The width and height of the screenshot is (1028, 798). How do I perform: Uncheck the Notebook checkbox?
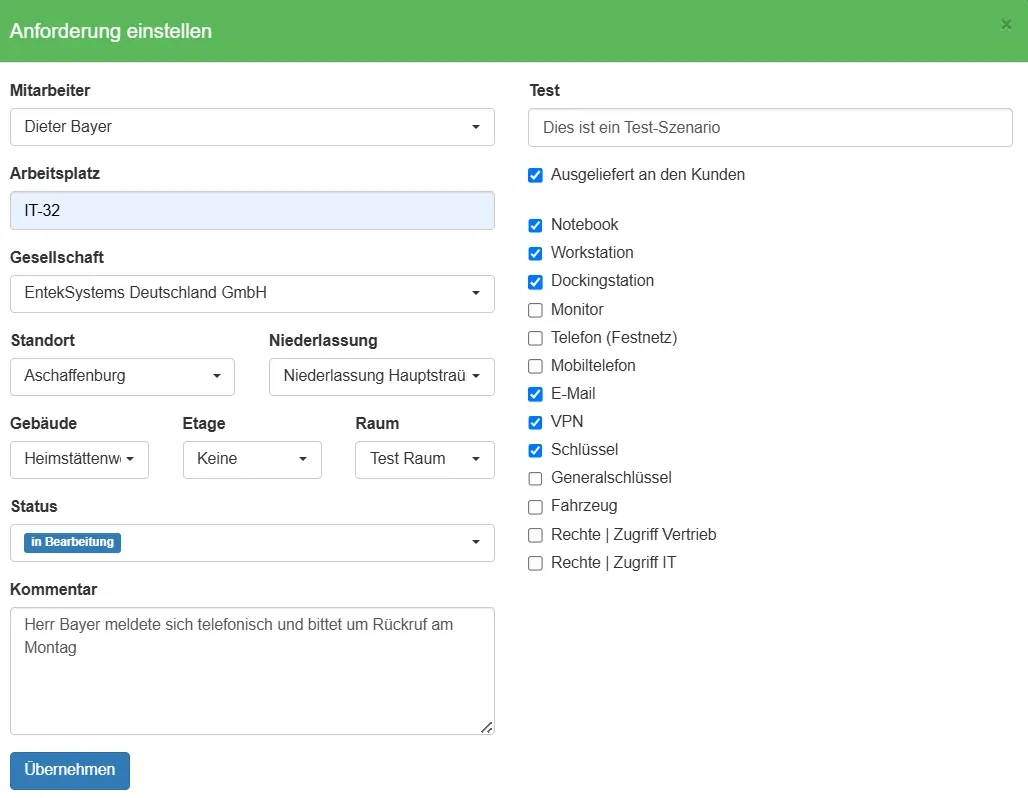pyautogui.click(x=536, y=226)
